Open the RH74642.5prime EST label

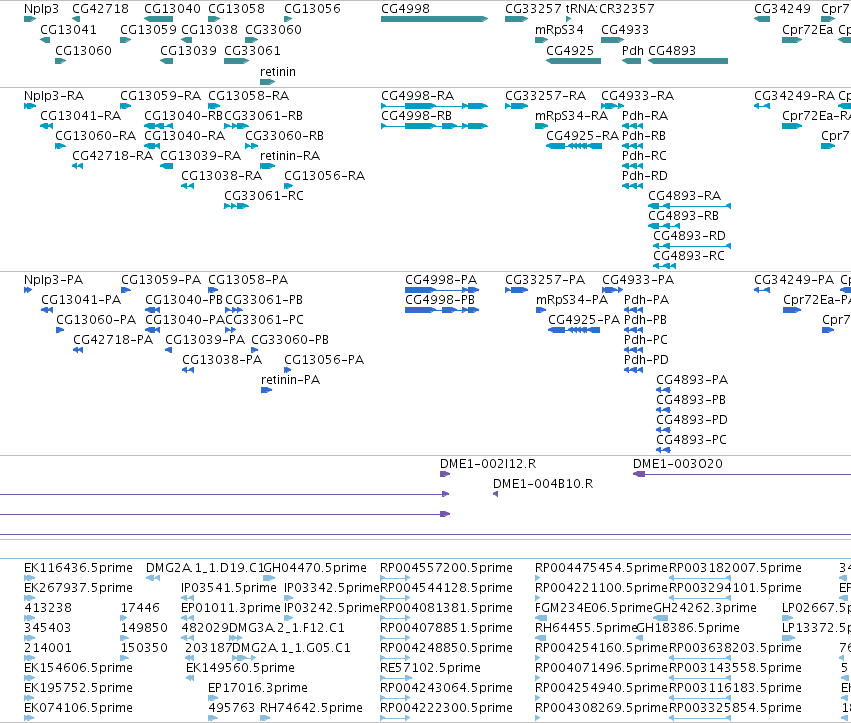(x=312, y=708)
